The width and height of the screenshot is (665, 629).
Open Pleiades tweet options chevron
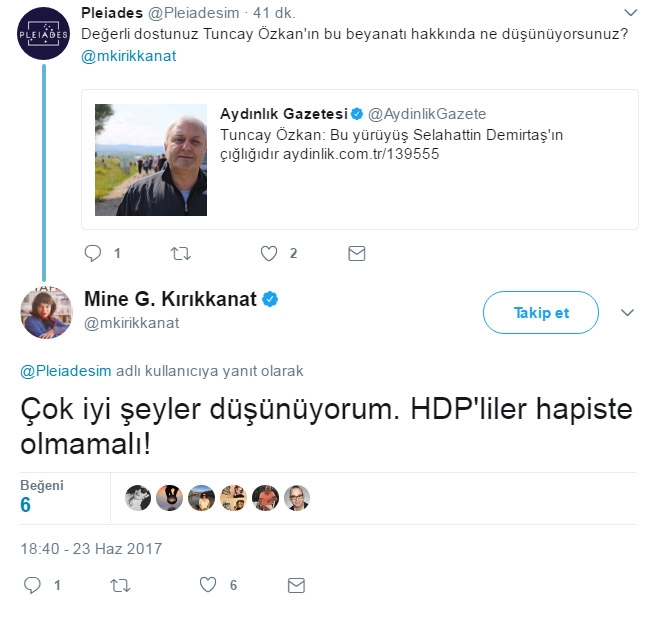pos(631,13)
